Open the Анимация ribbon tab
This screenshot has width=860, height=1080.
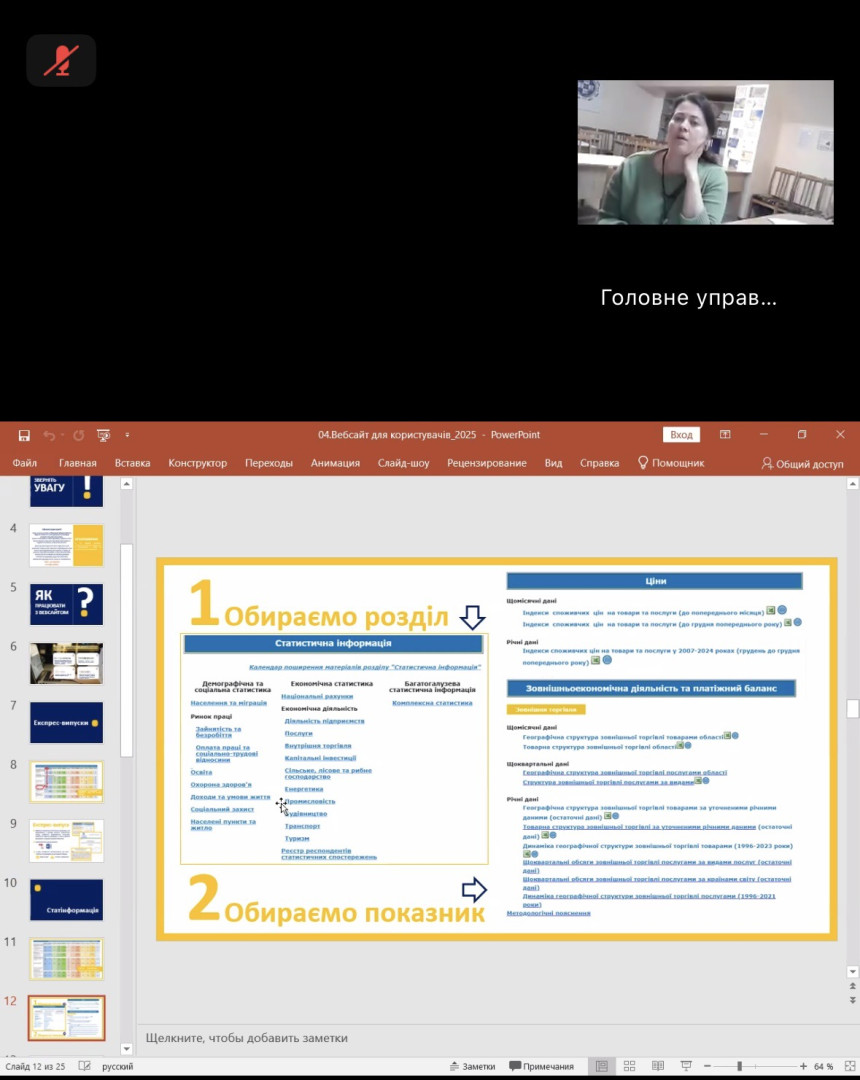335,463
